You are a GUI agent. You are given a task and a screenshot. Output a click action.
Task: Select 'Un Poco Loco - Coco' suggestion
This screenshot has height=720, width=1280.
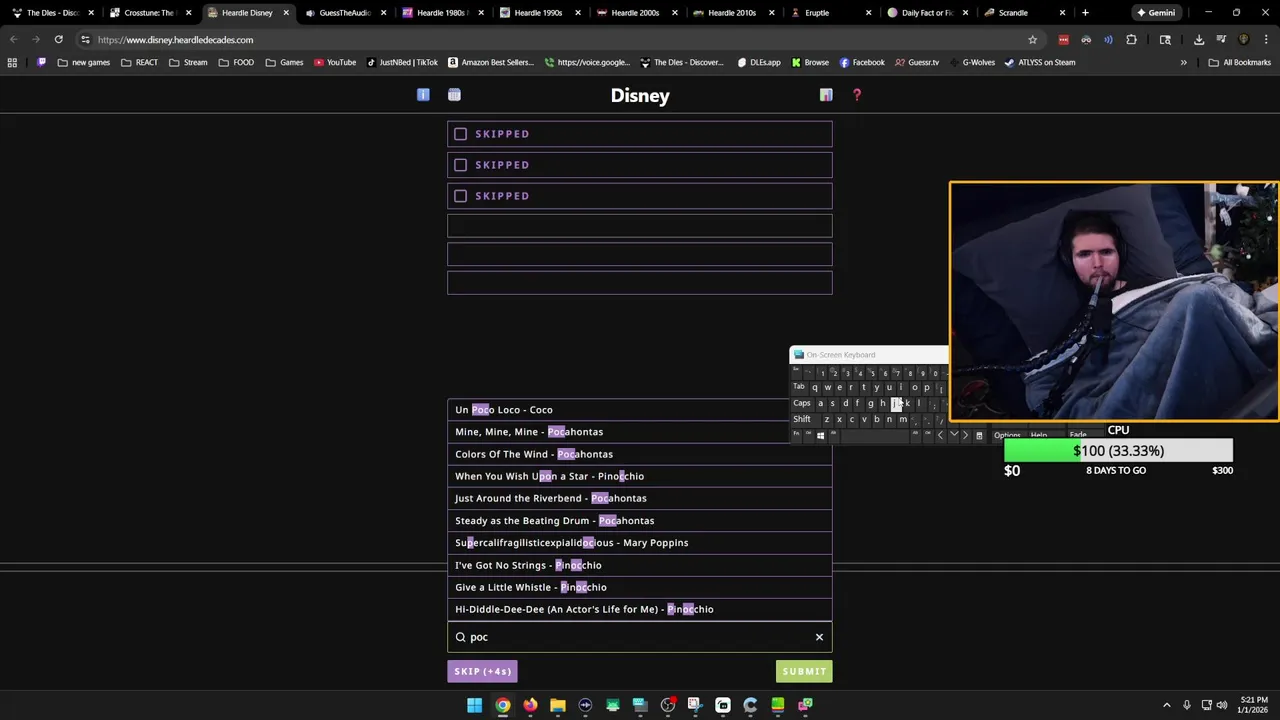click(640, 410)
